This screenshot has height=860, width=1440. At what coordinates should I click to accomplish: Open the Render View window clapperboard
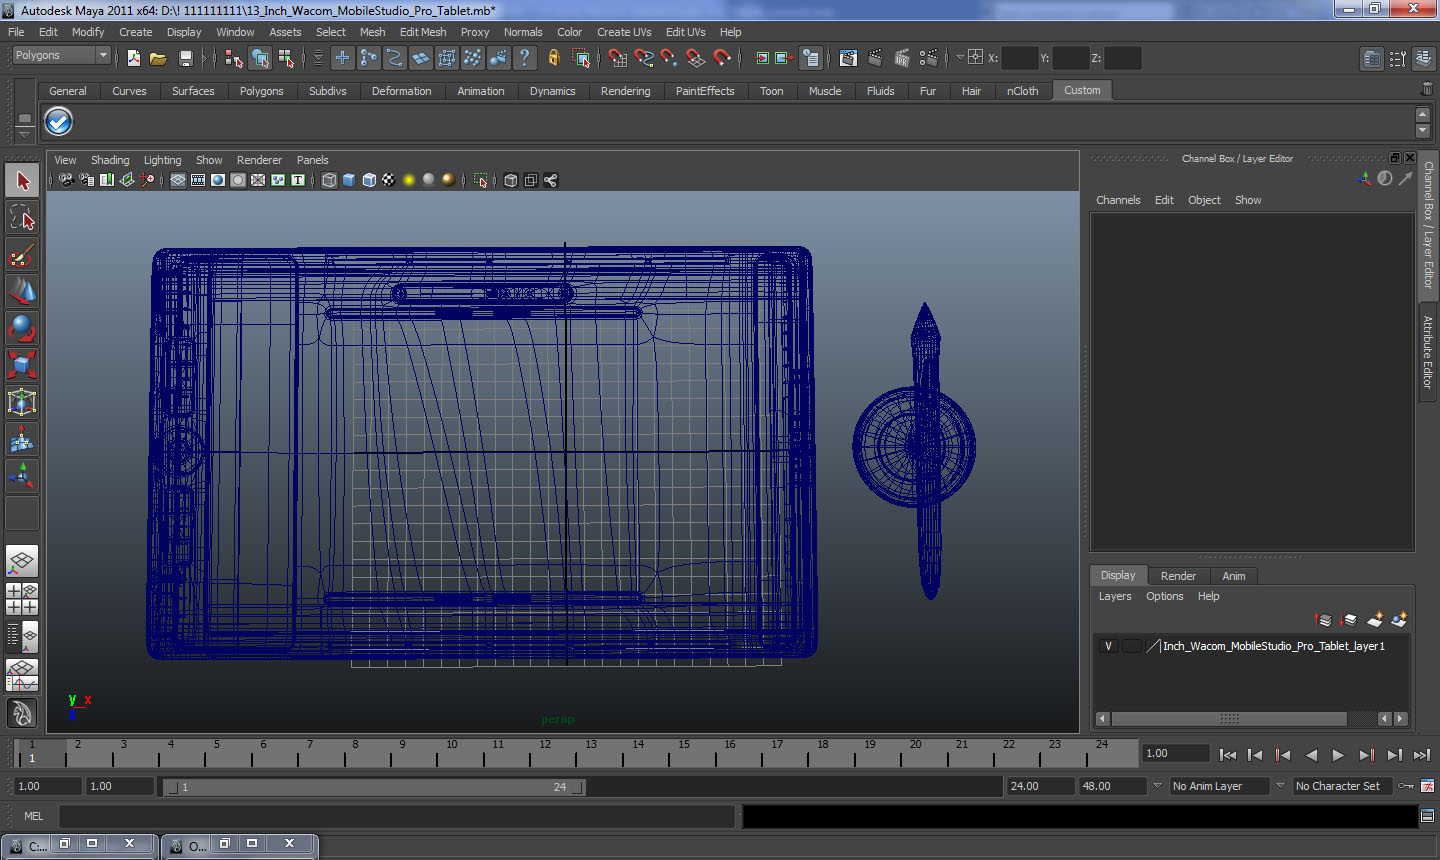click(x=848, y=58)
